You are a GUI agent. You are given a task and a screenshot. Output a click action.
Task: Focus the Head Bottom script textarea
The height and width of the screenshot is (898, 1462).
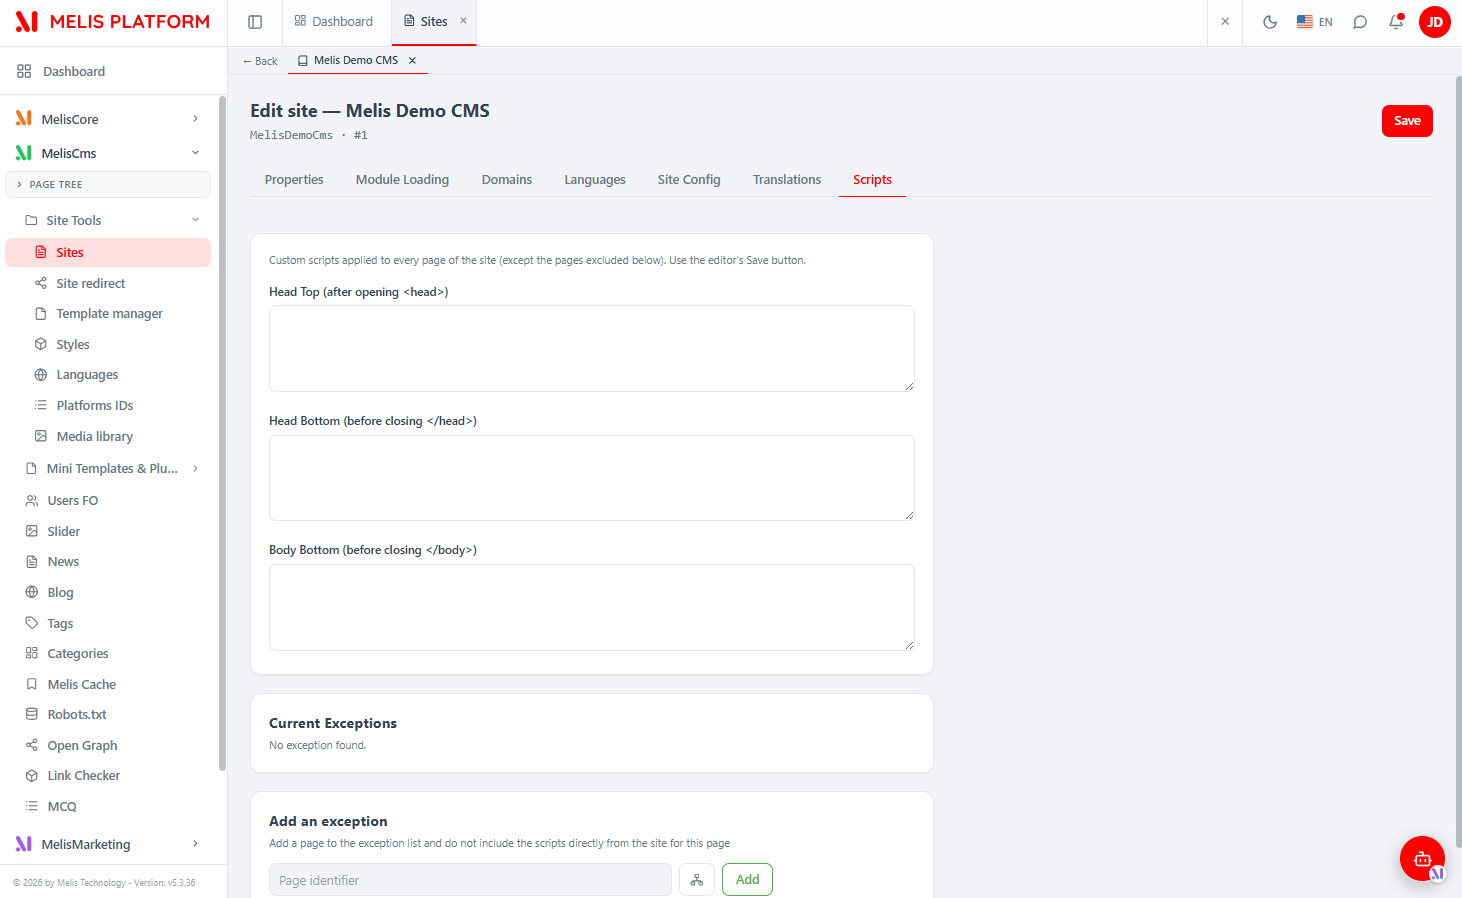click(x=592, y=478)
